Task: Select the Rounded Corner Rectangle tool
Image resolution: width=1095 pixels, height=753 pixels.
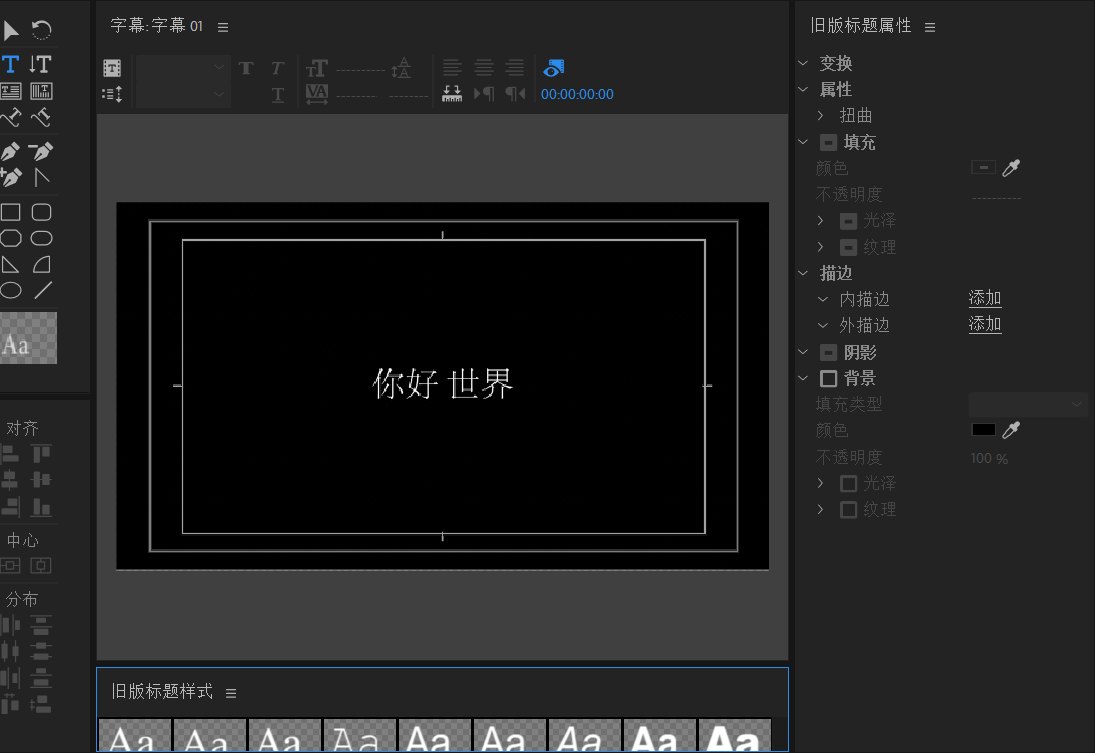Action: [42, 212]
